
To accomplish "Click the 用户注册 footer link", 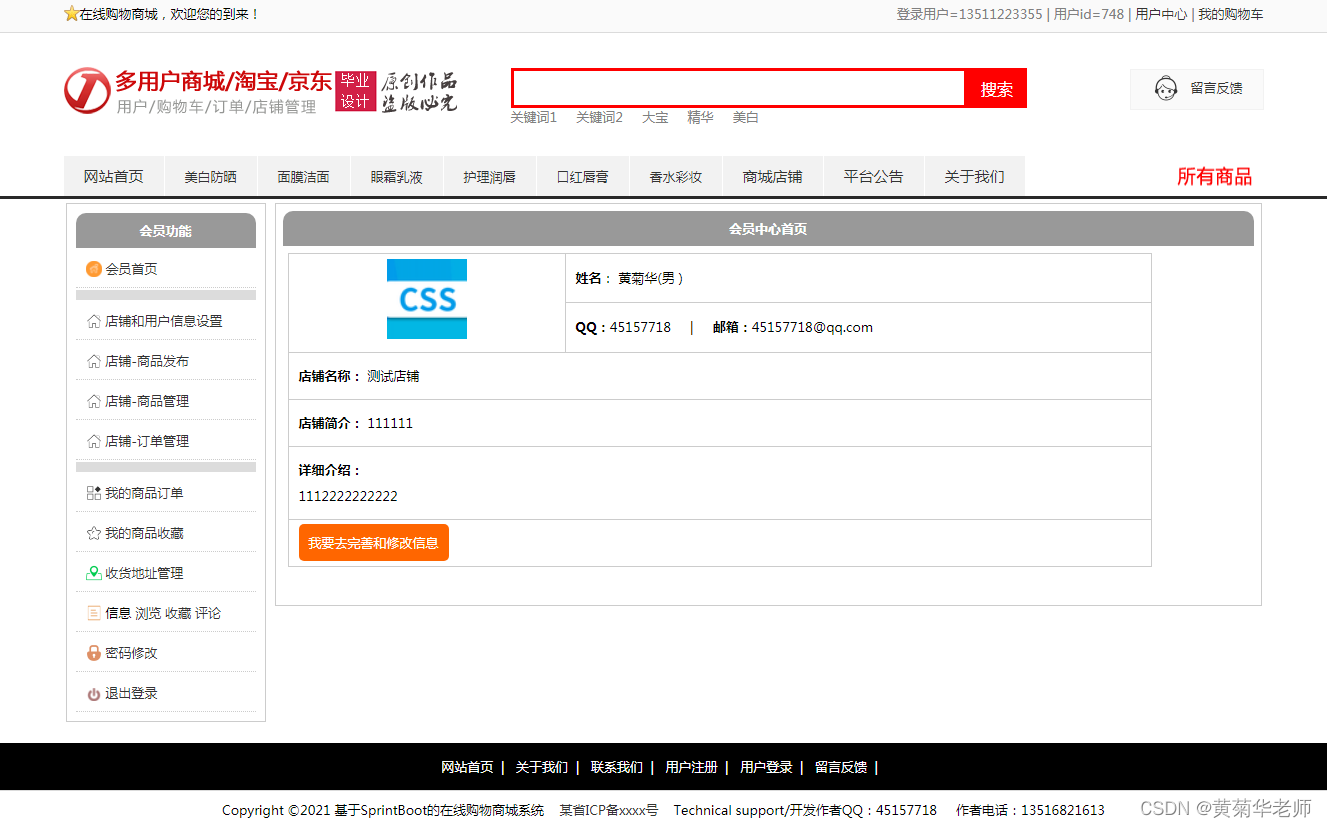I will click(x=691, y=767).
